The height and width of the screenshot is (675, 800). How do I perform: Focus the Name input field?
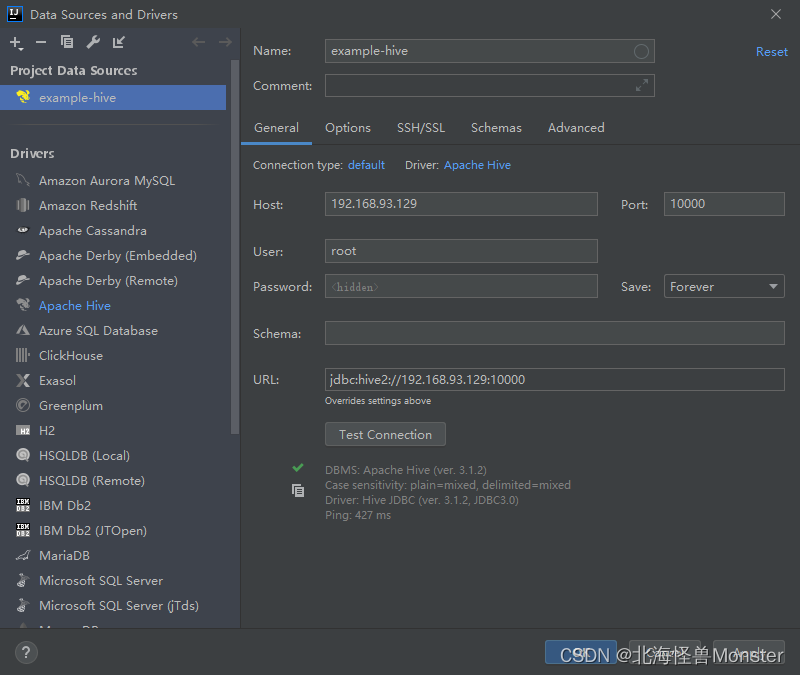[x=489, y=51]
